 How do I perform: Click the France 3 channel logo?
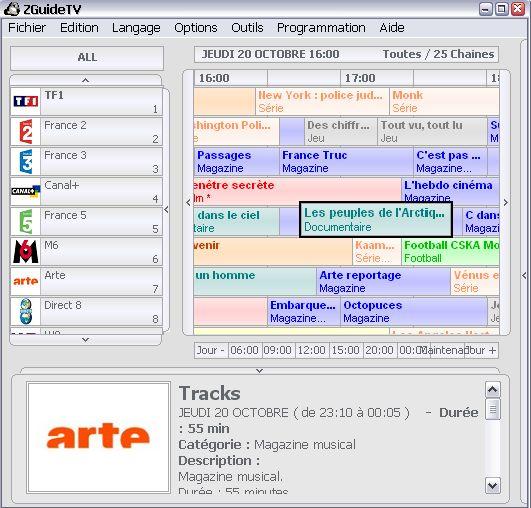(26, 162)
